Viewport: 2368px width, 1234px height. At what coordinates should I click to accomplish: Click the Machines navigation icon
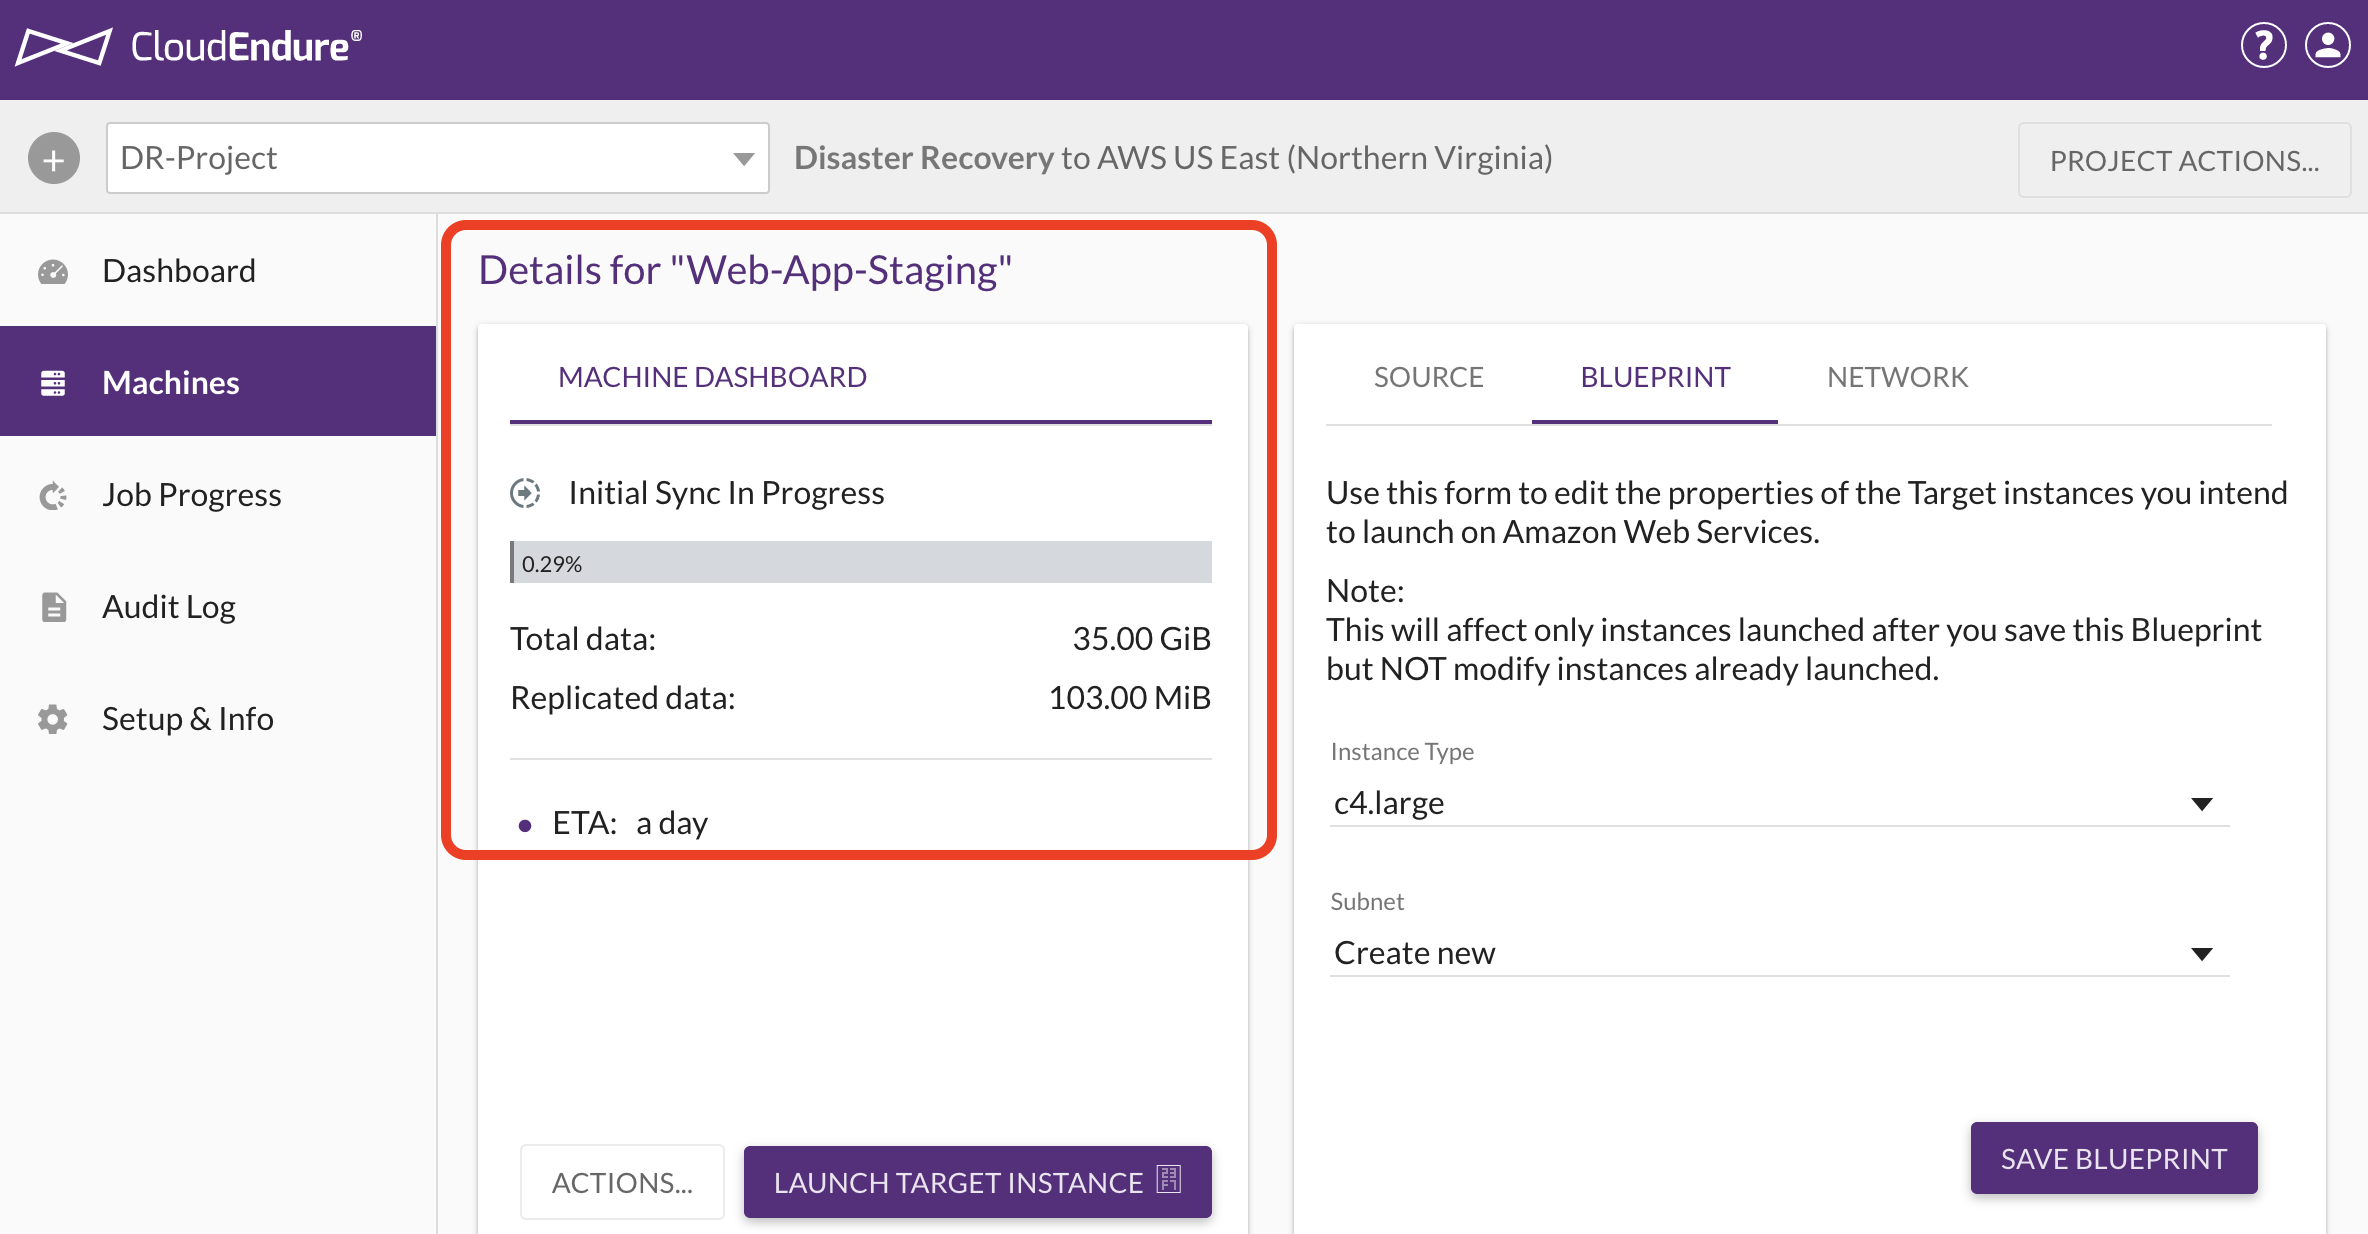pos(53,381)
